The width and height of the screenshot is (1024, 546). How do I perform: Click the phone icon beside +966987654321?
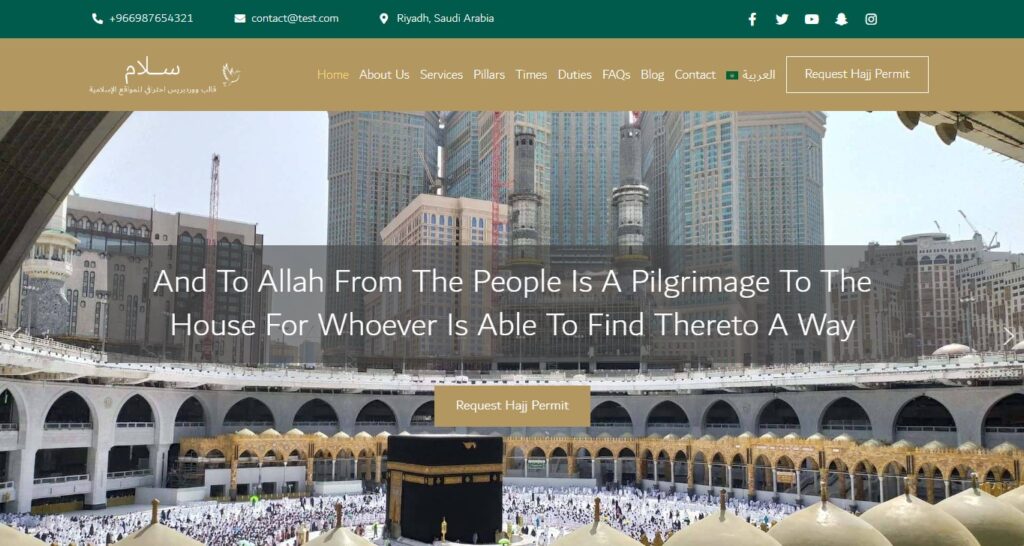pyautogui.click(x=97, y=19)
